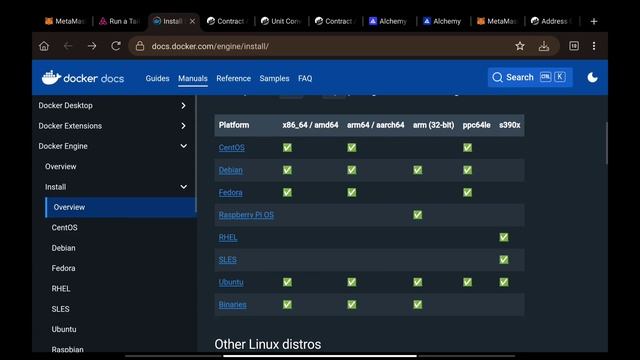Click Raspberry Pi OS arm check mark
The height and width of the screenshot is (360, 640).
point(418,215)
